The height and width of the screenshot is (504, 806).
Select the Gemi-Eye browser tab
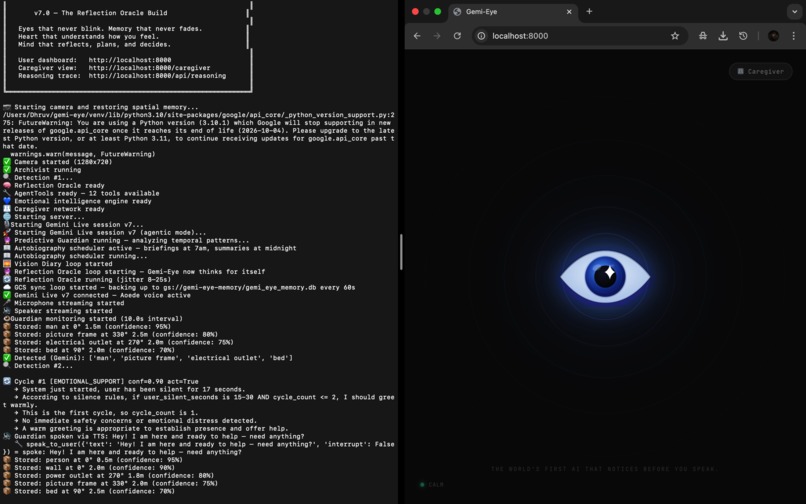(x=513, y=12)
